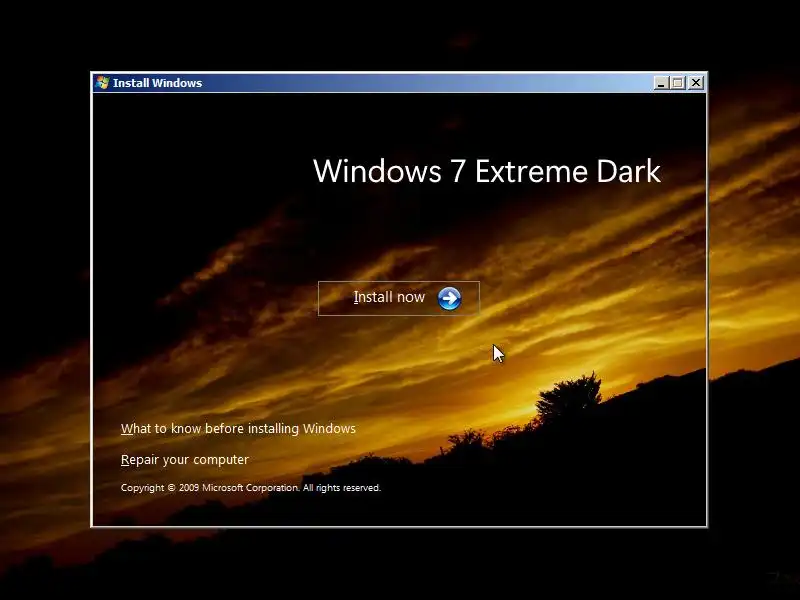Viewport: 800px width, 600px height.
Task: Maximize the Install Windows window
Action: pyautogui.click(x=678, y=83)
